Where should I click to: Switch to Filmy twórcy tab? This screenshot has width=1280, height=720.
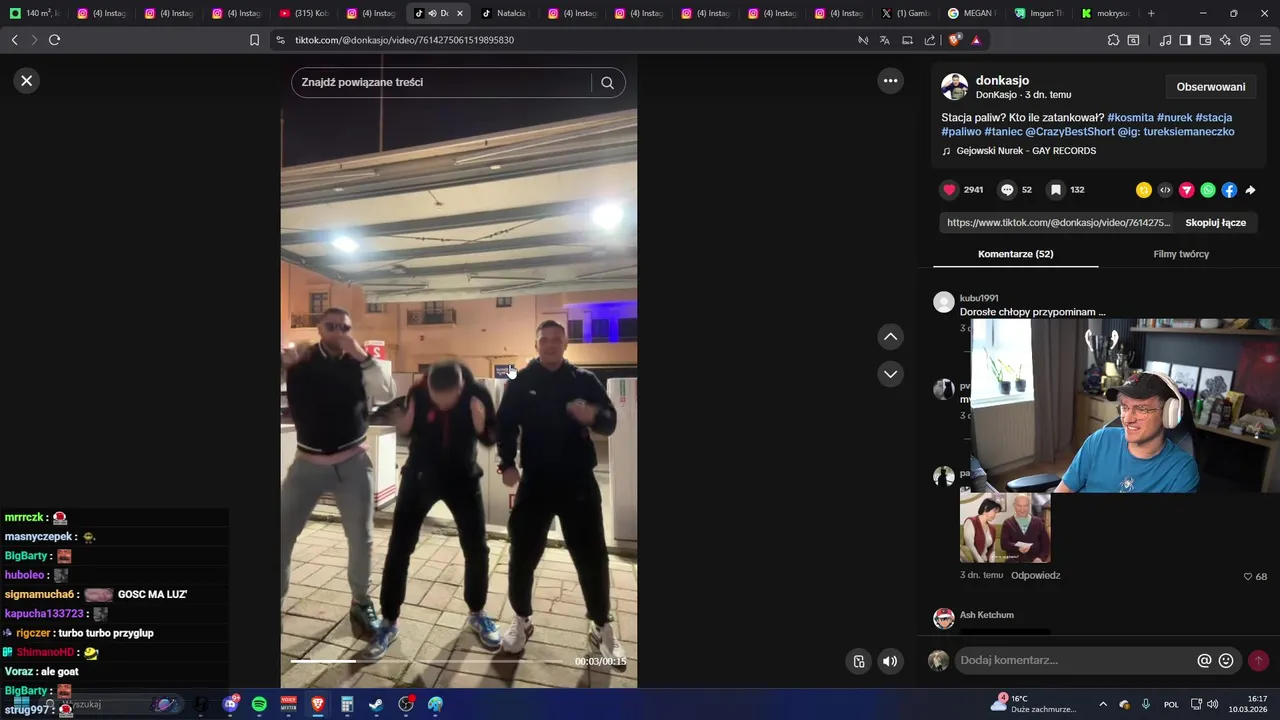click(1181, 254)
